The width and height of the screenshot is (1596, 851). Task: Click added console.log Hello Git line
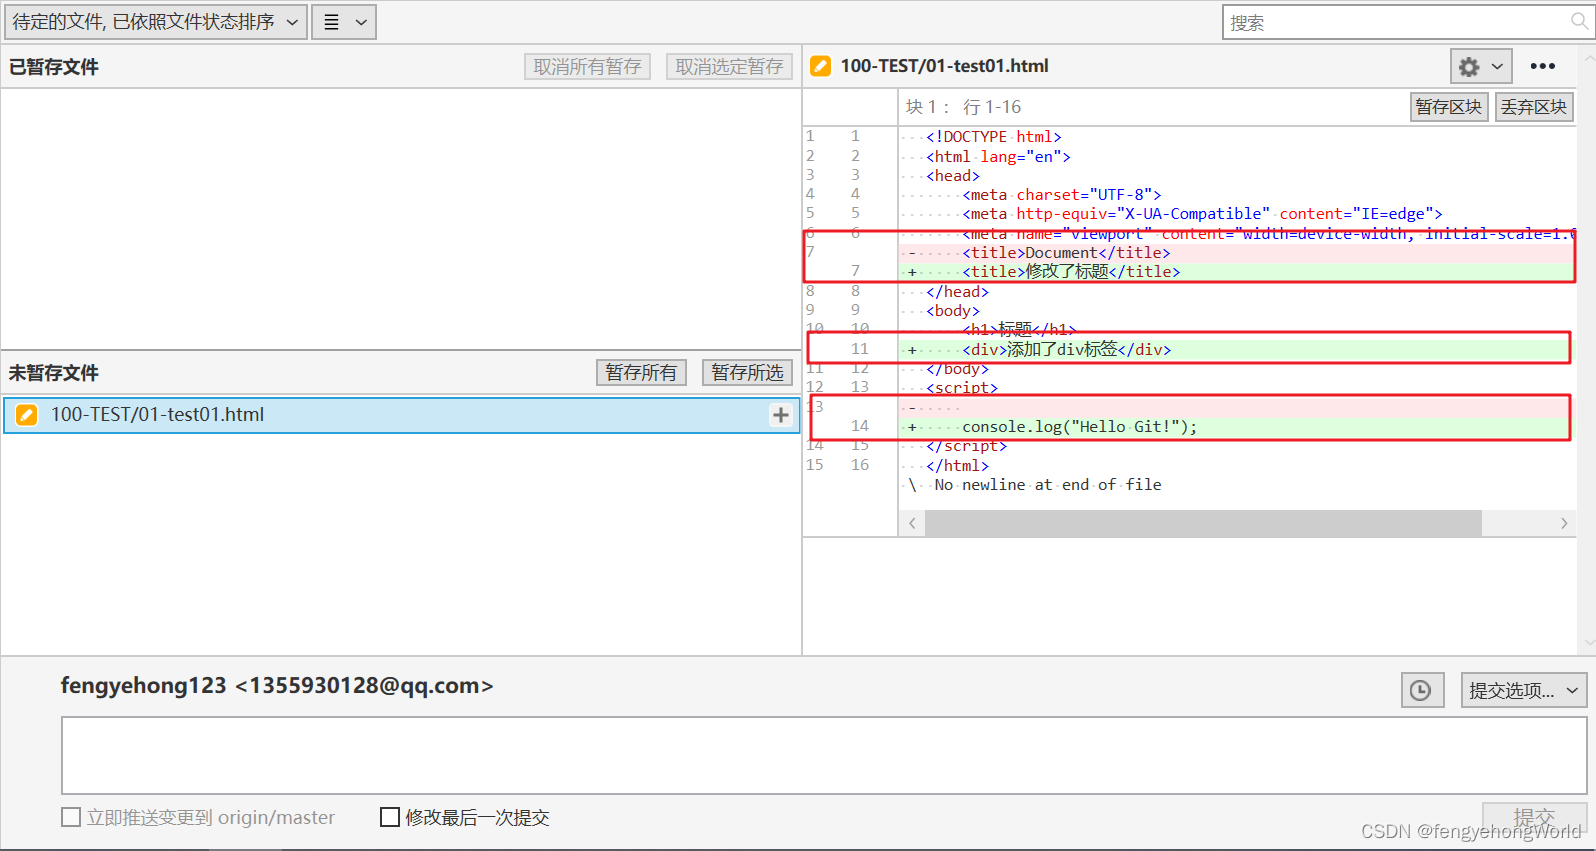pos(1236,427)
